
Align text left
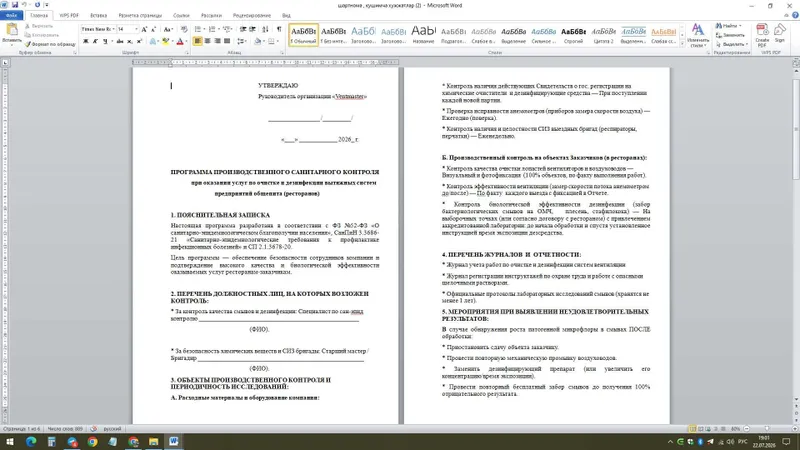point(197,41)
